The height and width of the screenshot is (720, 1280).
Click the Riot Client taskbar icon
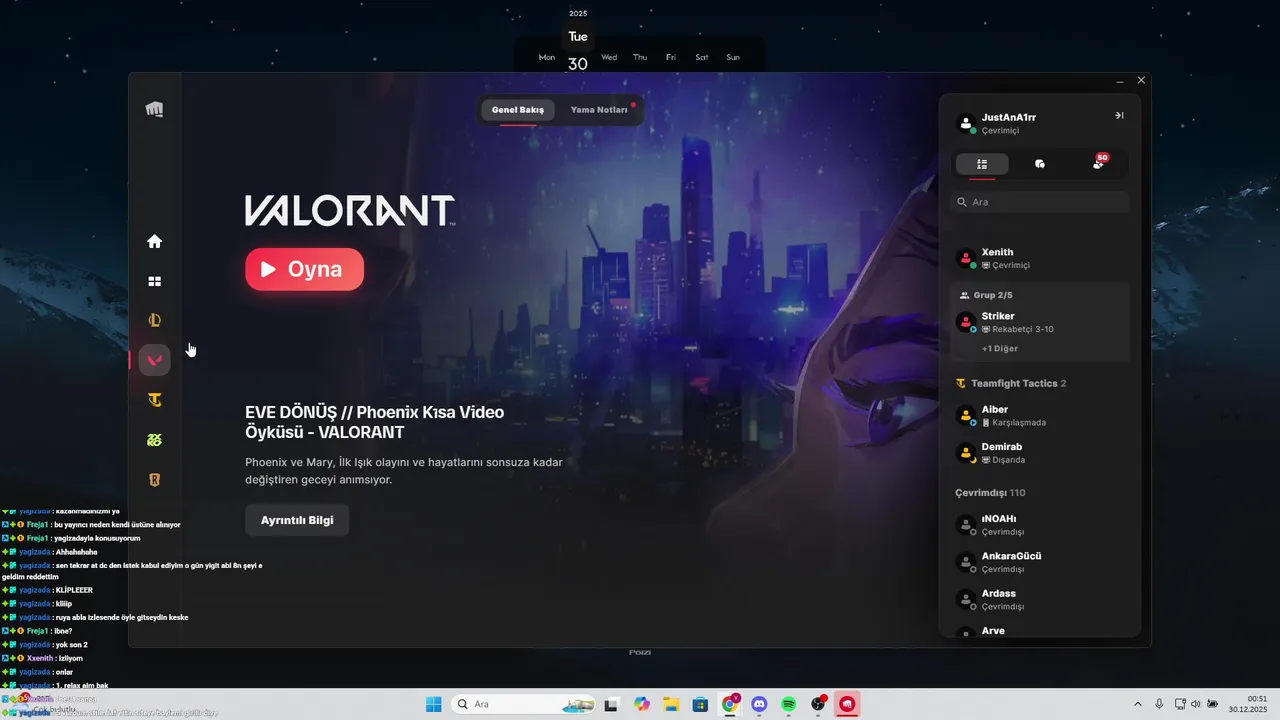tap(847, 704)
